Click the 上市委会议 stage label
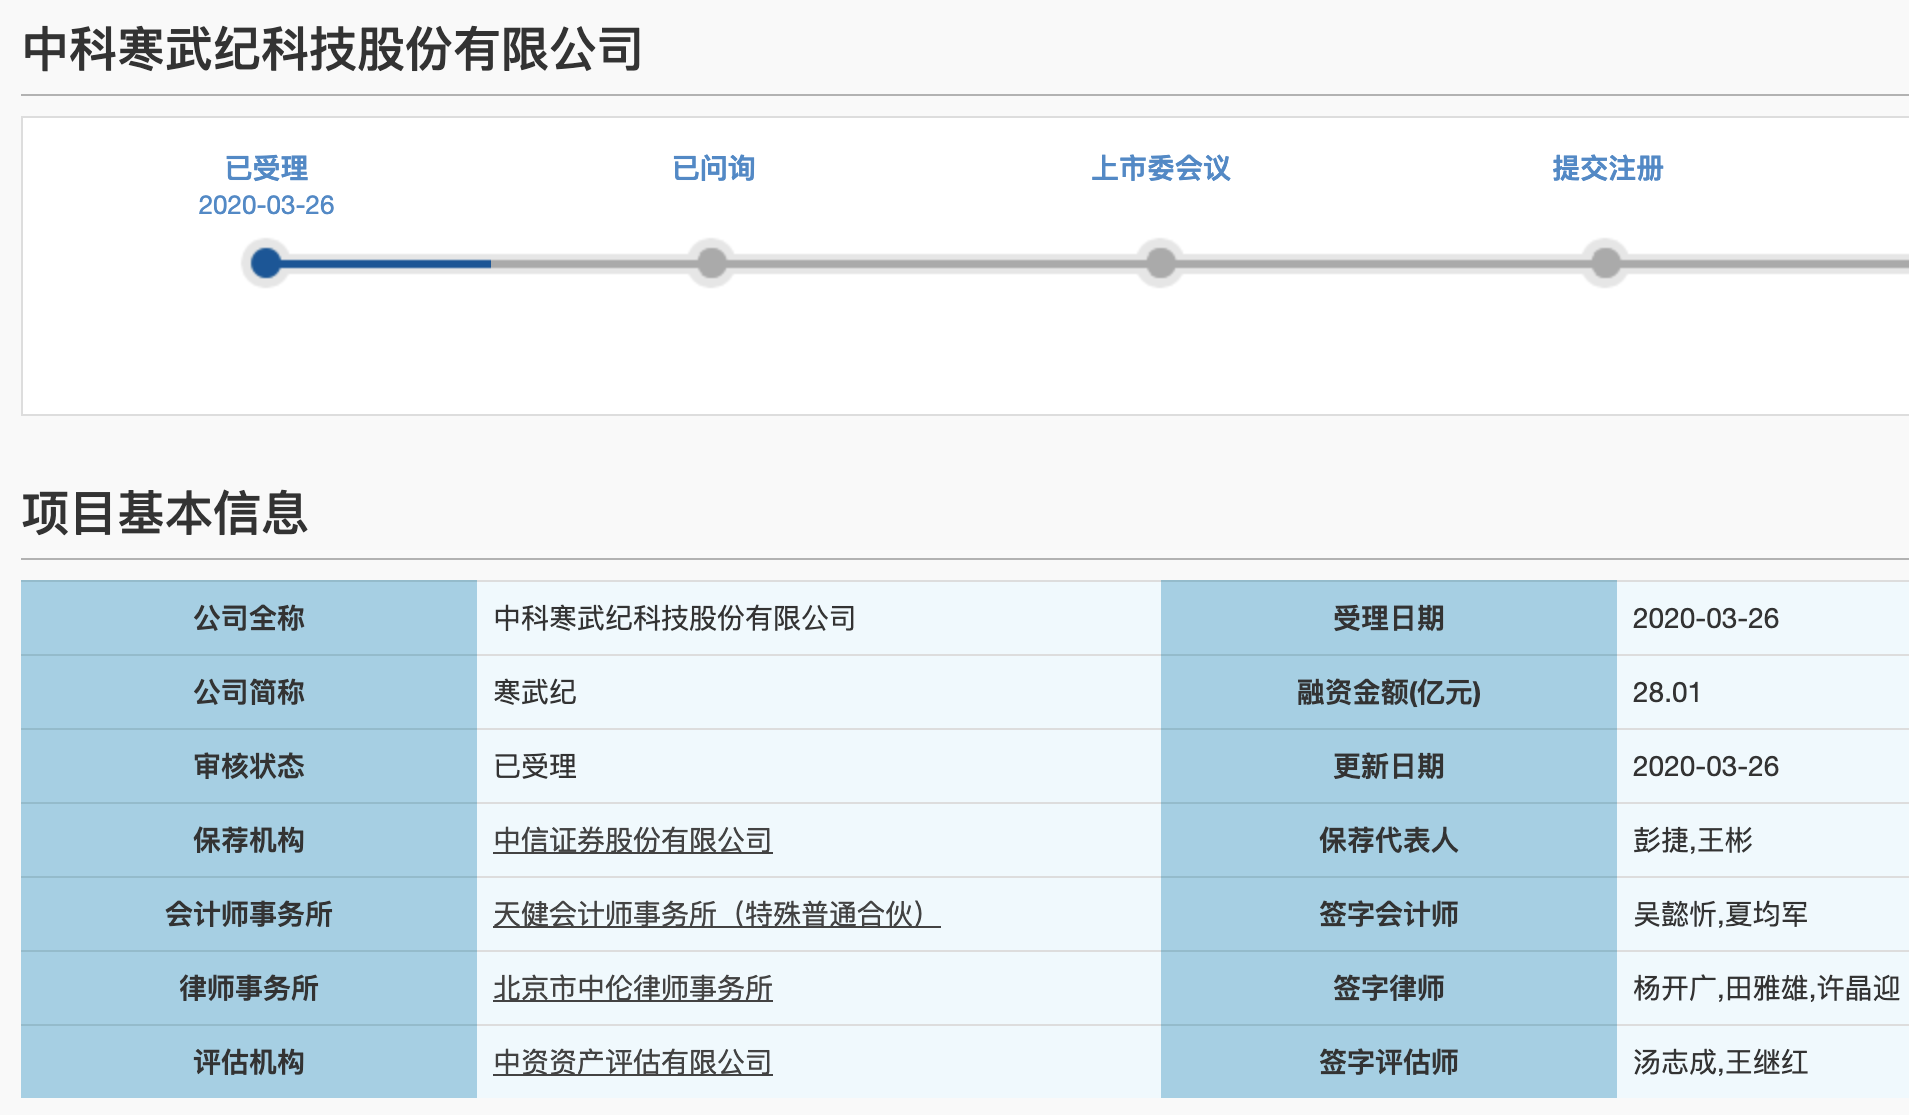The image size is (1909, 1115). (1160, 168)
